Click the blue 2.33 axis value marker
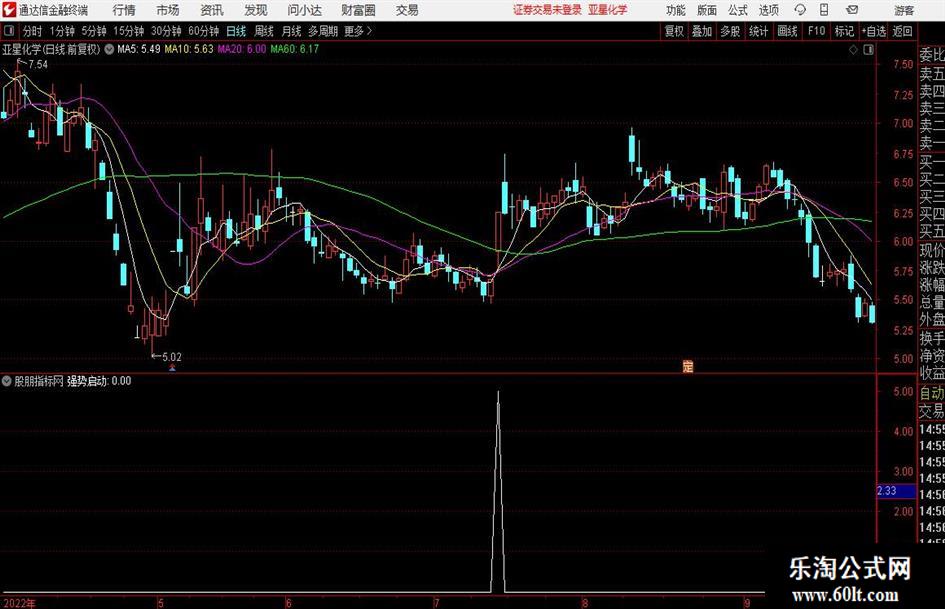Image resolution: width=945 pixels, height=609 pixels. tap(896, 491)
